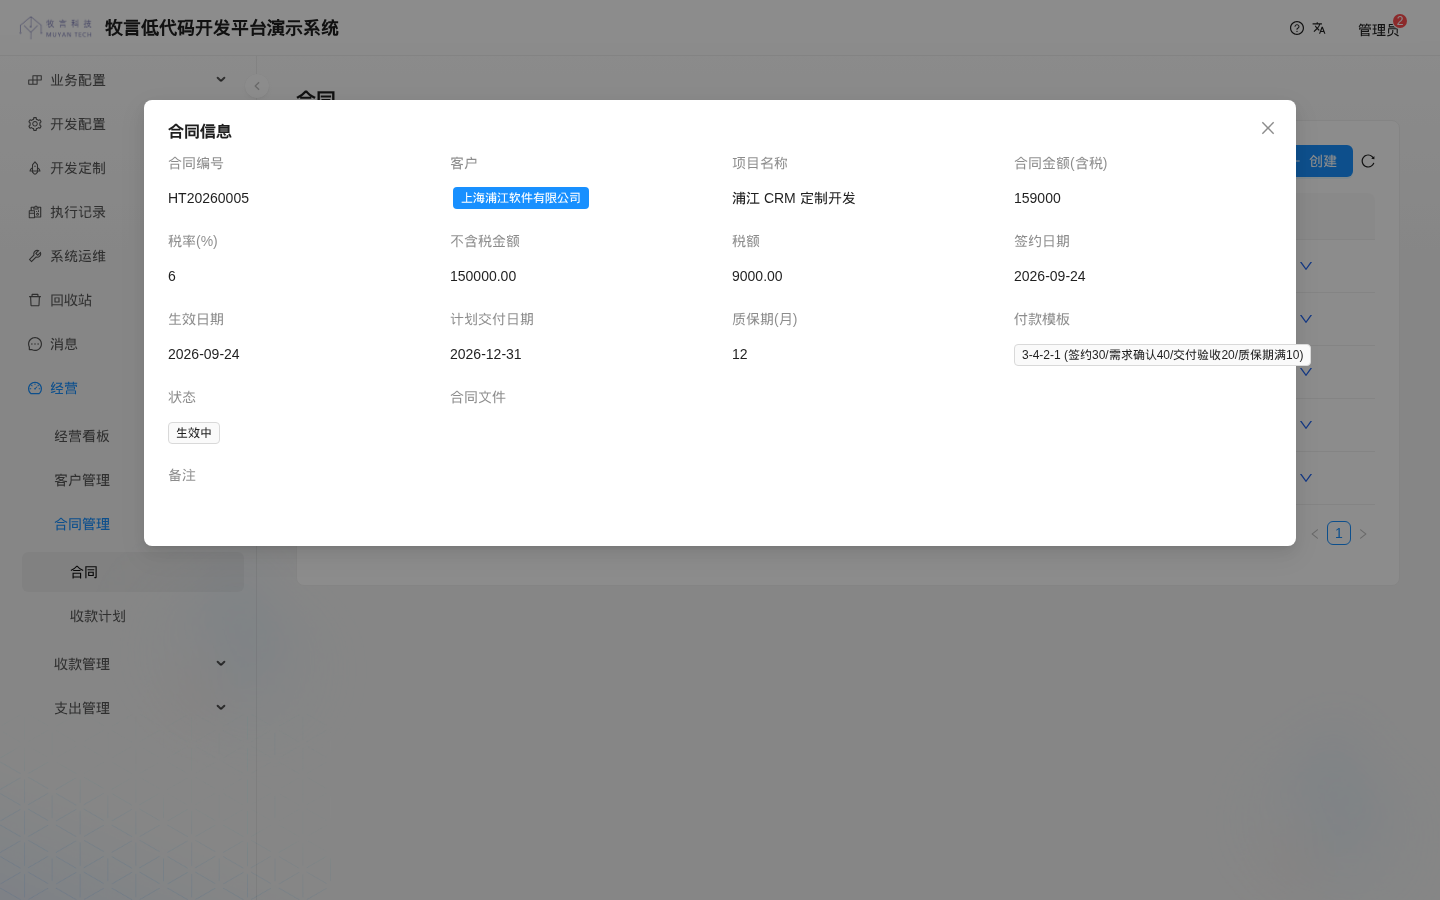The height and width of the screenshot is (900, 1440).
Task: Click the contract amount 159000
Action: click(x=1037, y=198)
